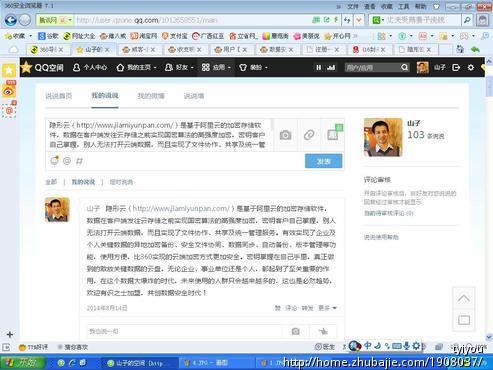Focus the 用户/应用 search field

click(372, 68)
